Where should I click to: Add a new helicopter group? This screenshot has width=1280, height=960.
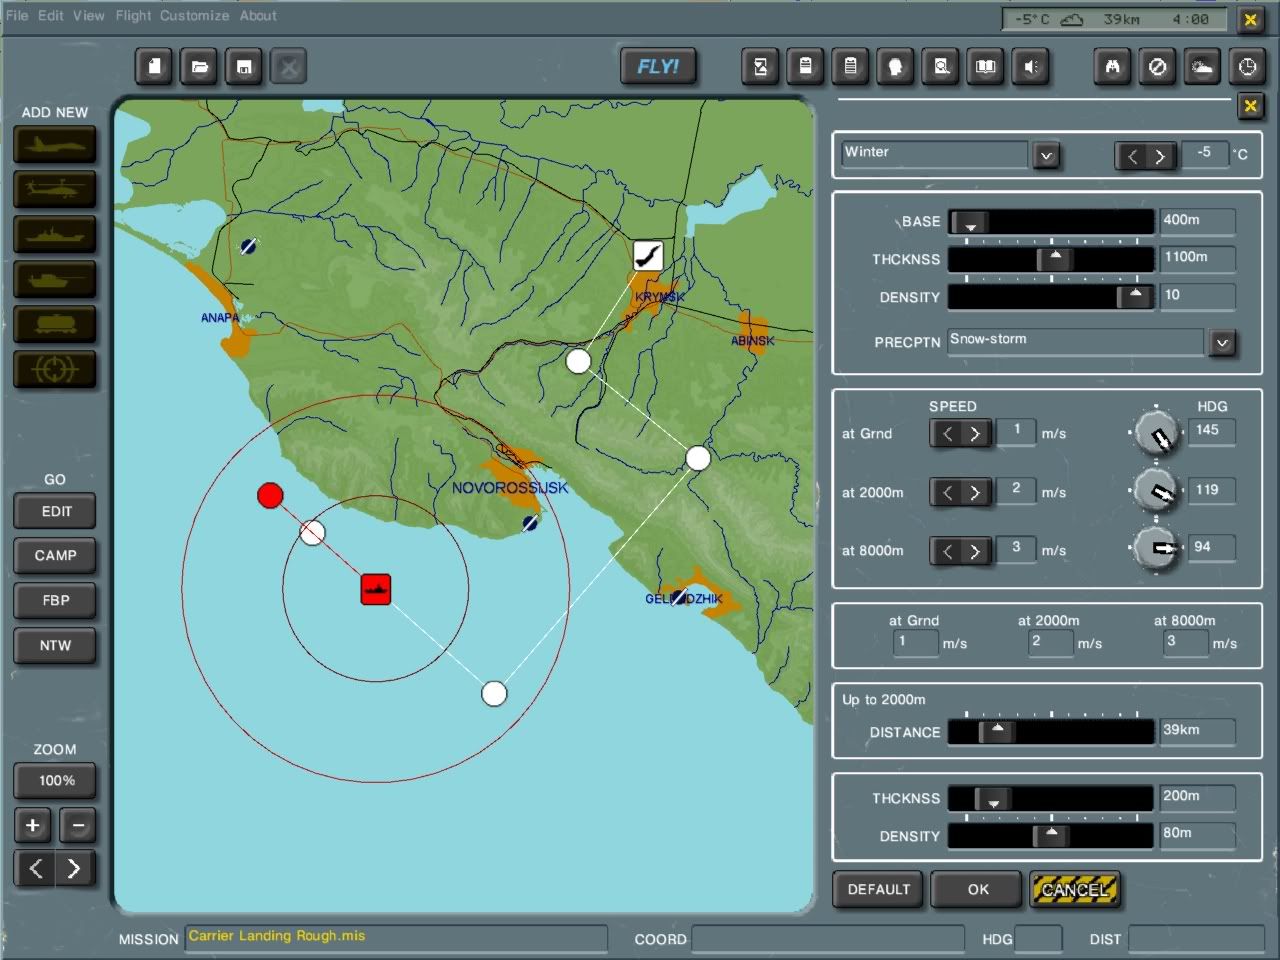[x=55, y=190]
